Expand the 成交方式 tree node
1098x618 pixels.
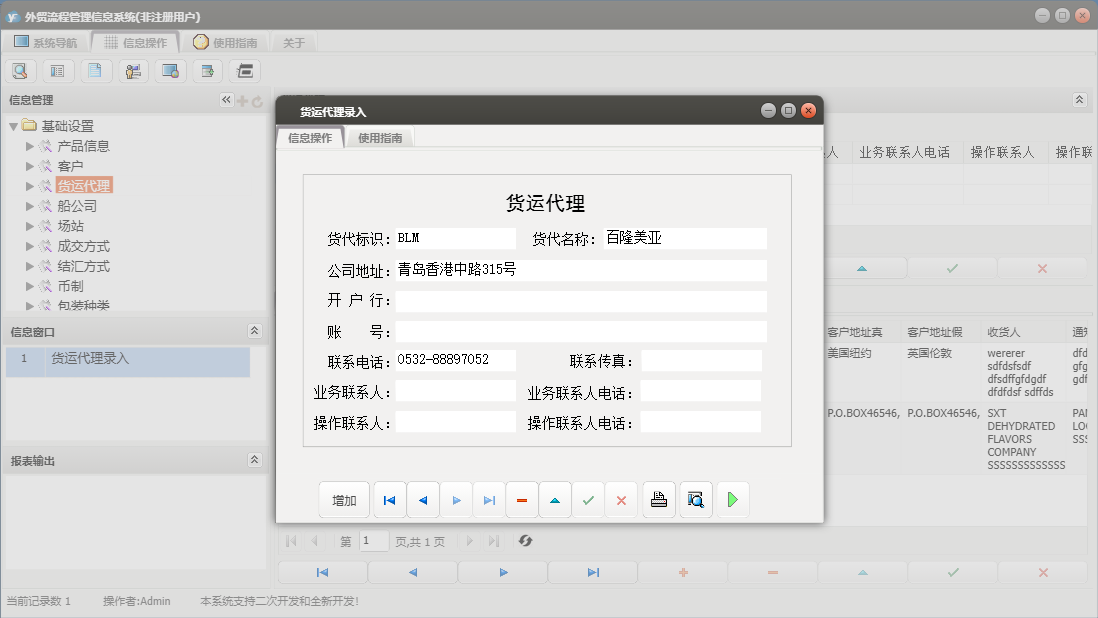31,246
